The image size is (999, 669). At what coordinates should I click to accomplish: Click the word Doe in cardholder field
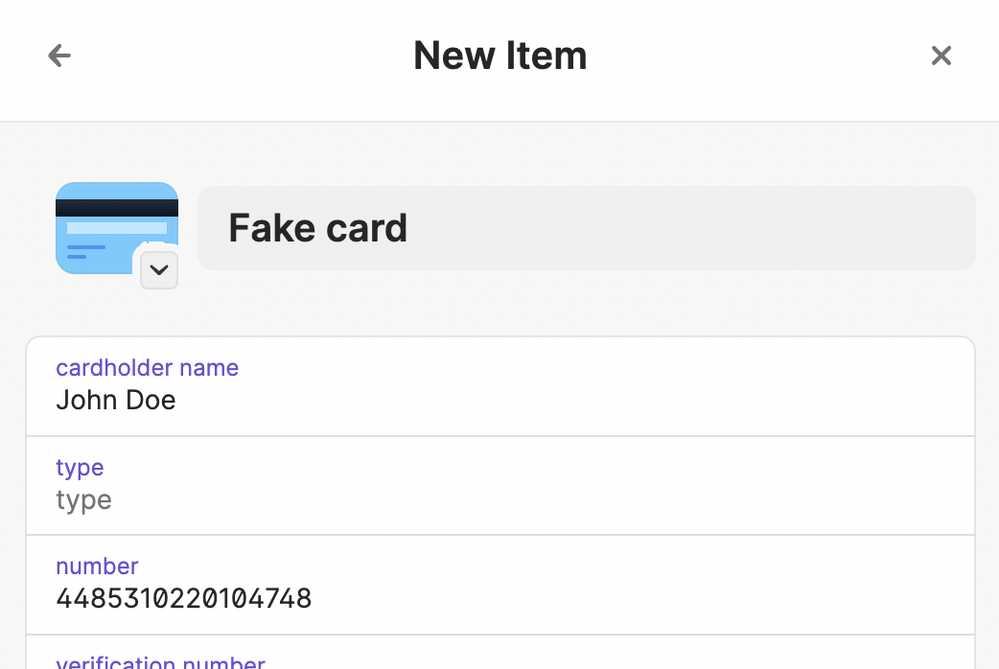coord(150,400)
